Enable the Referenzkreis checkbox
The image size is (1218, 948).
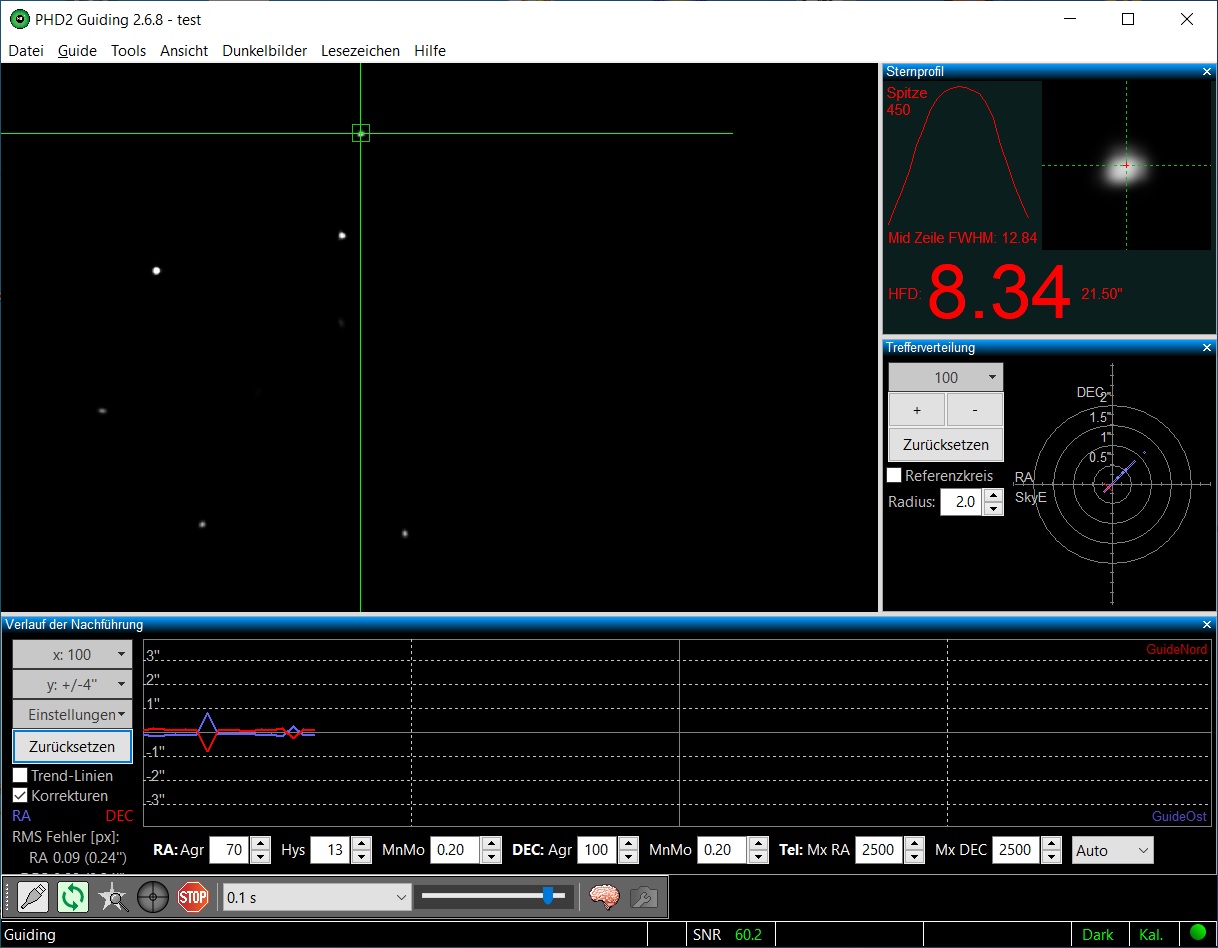point(895,475)
